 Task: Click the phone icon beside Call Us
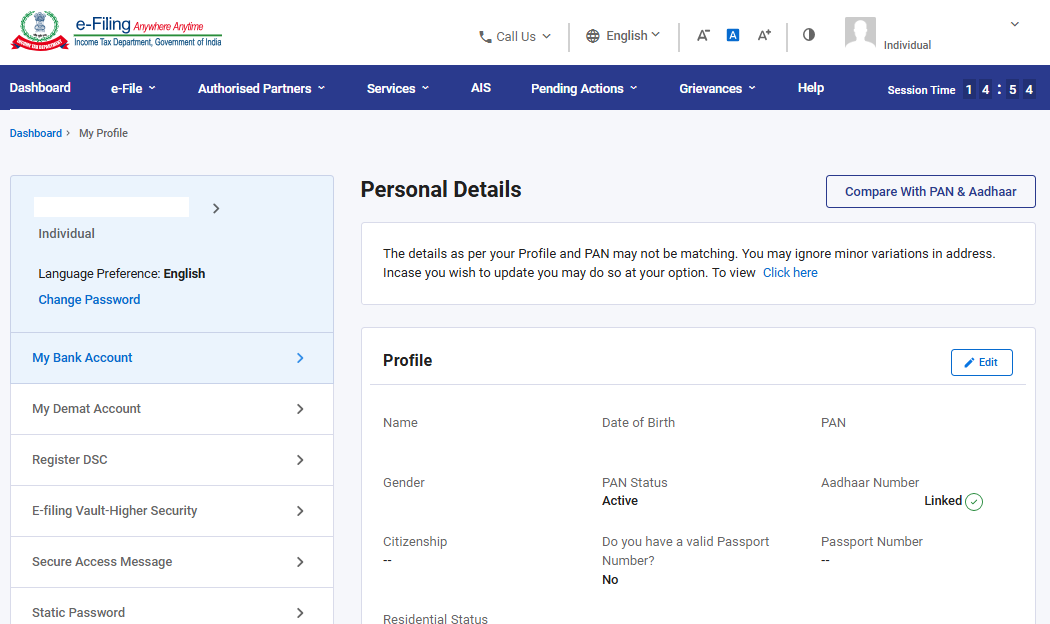[x=483, y=36]
